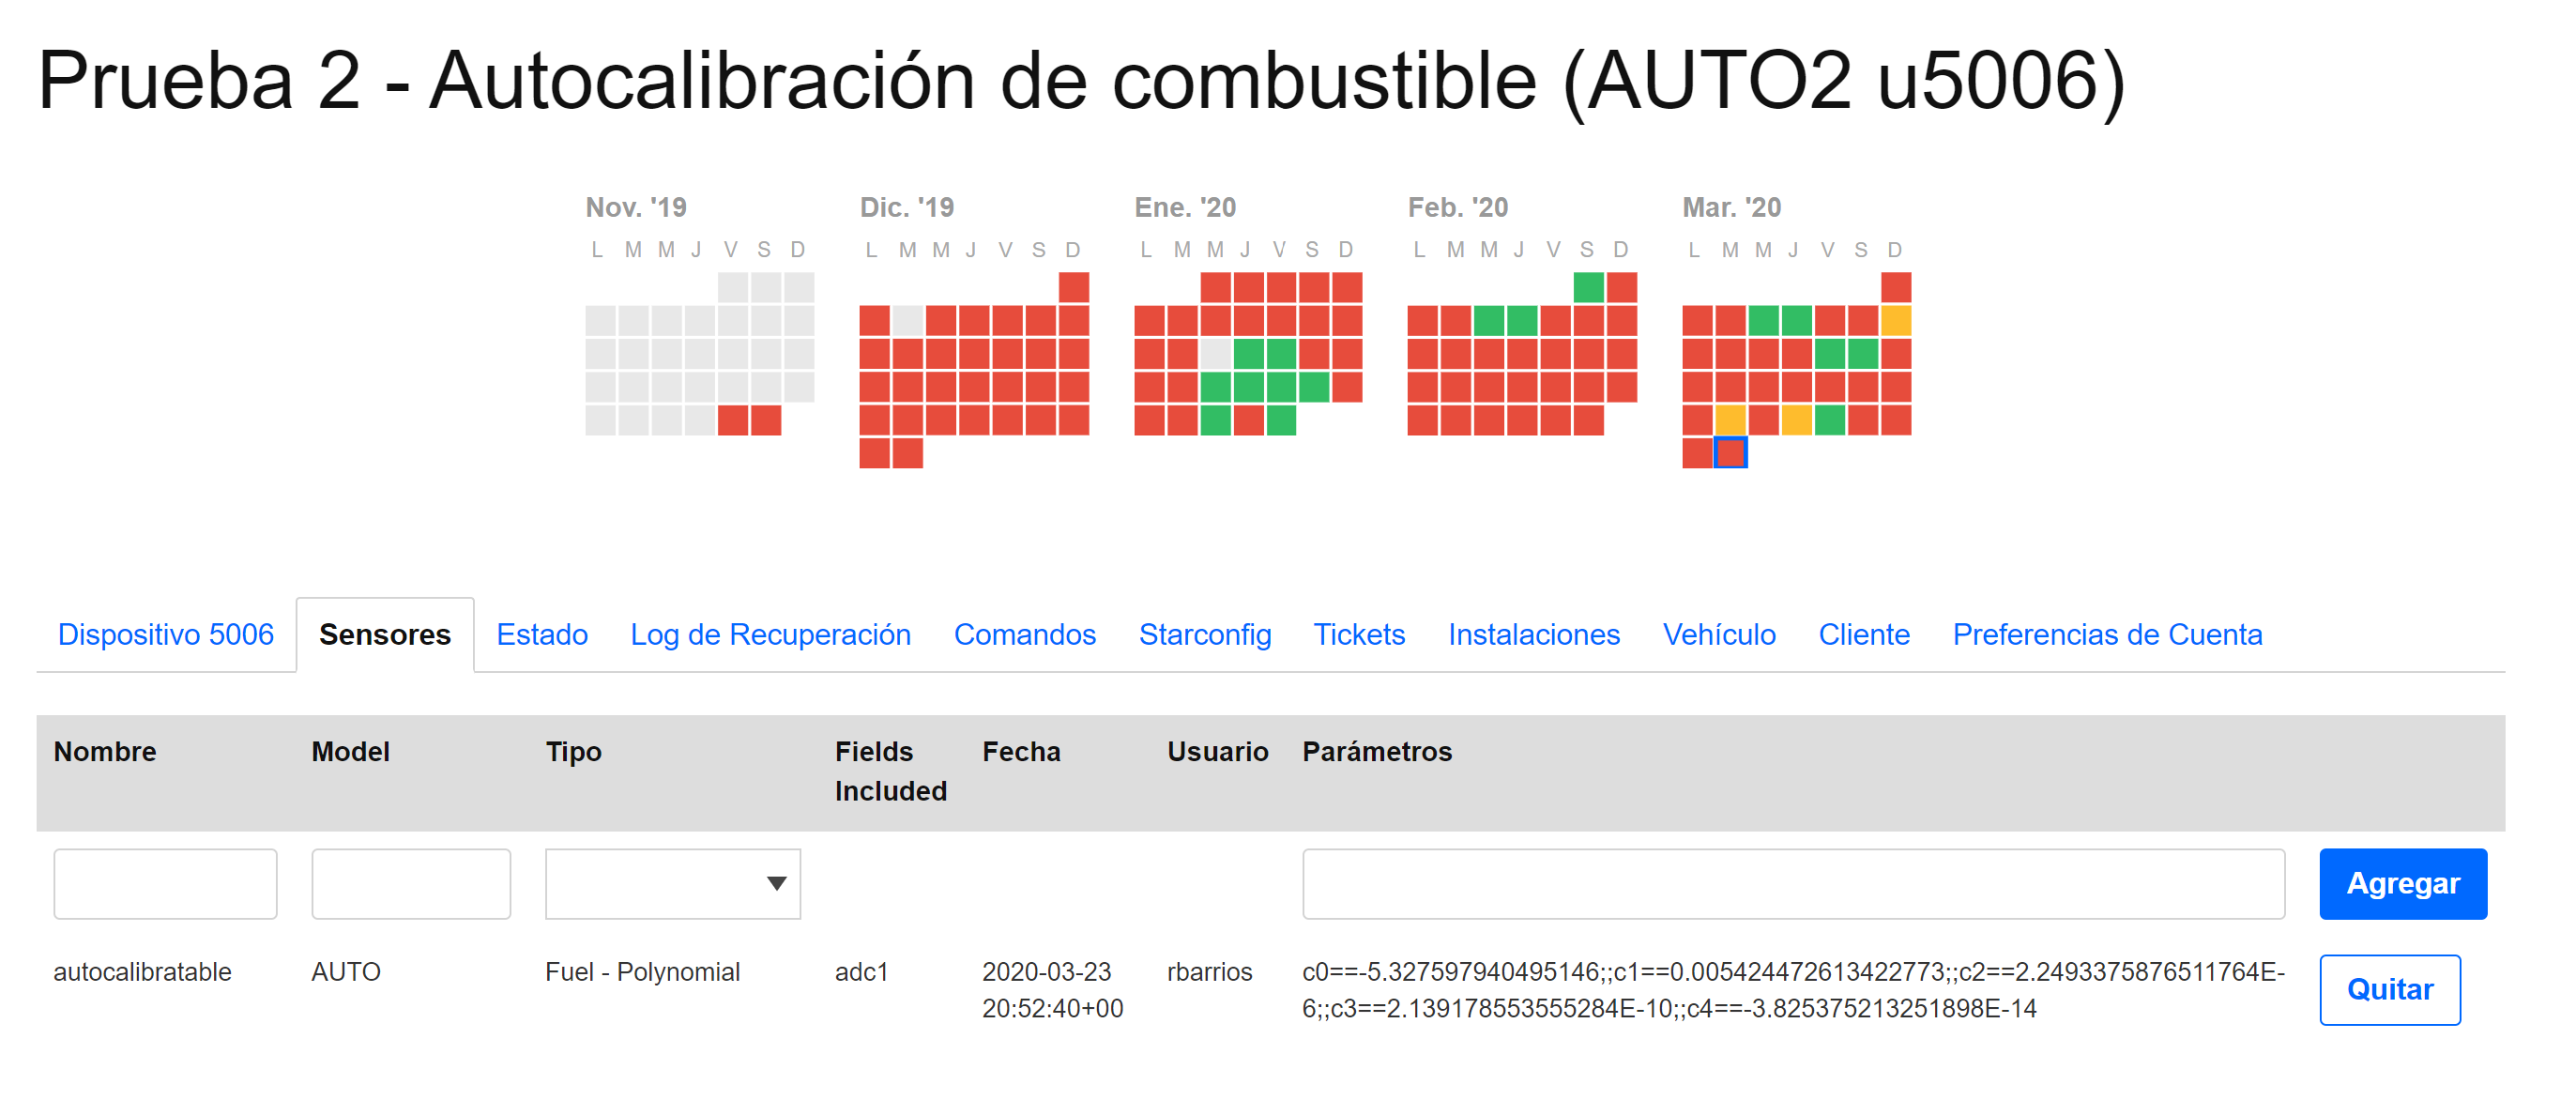Open the Dispositivo 5006 tab
The height and width of the screenshot is (1115, 2576).
click(x=166, y=634)
